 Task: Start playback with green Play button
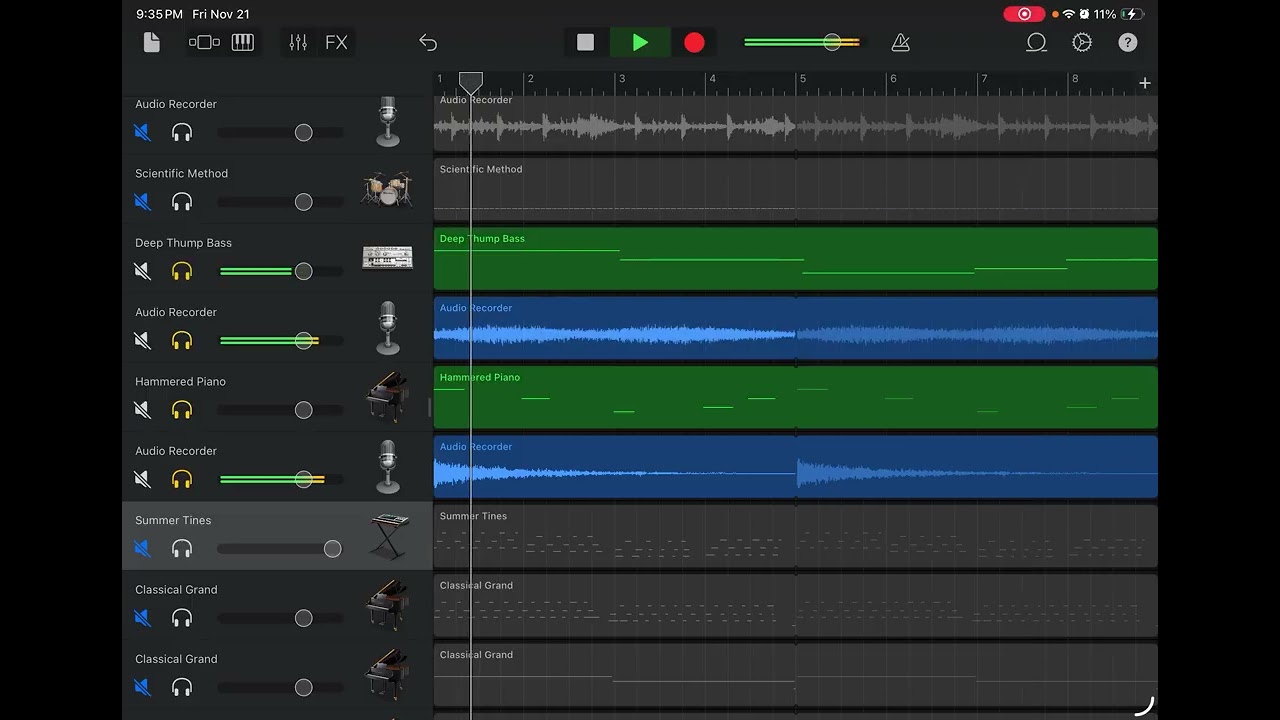(640, 42)
